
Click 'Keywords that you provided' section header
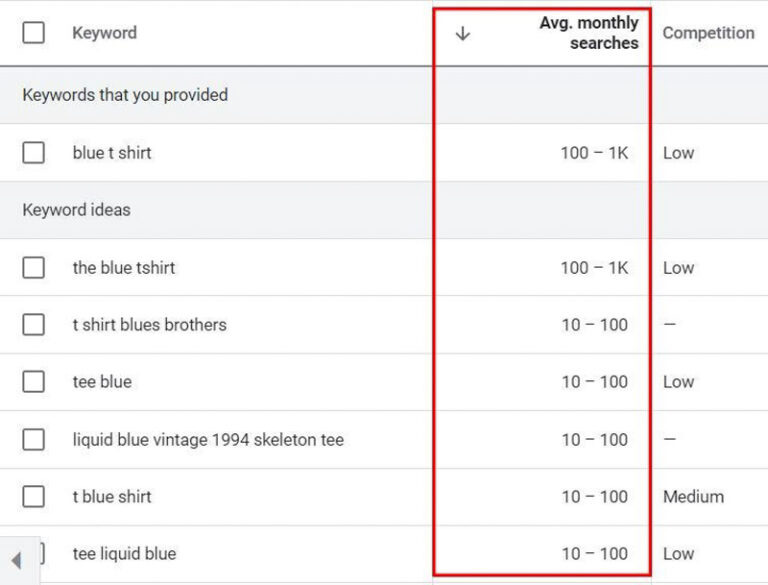pyautogui.click(x=125, y=95)
